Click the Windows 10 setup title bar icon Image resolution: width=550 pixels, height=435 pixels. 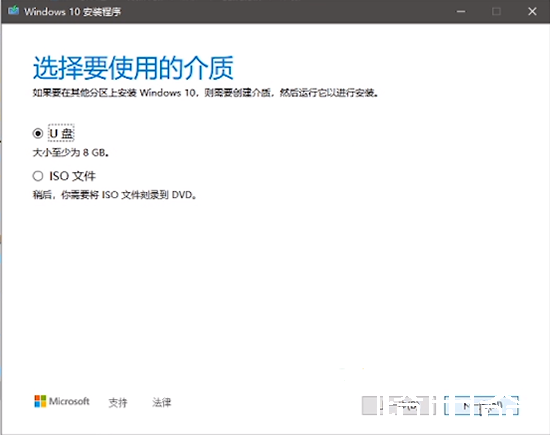(13, 11)
